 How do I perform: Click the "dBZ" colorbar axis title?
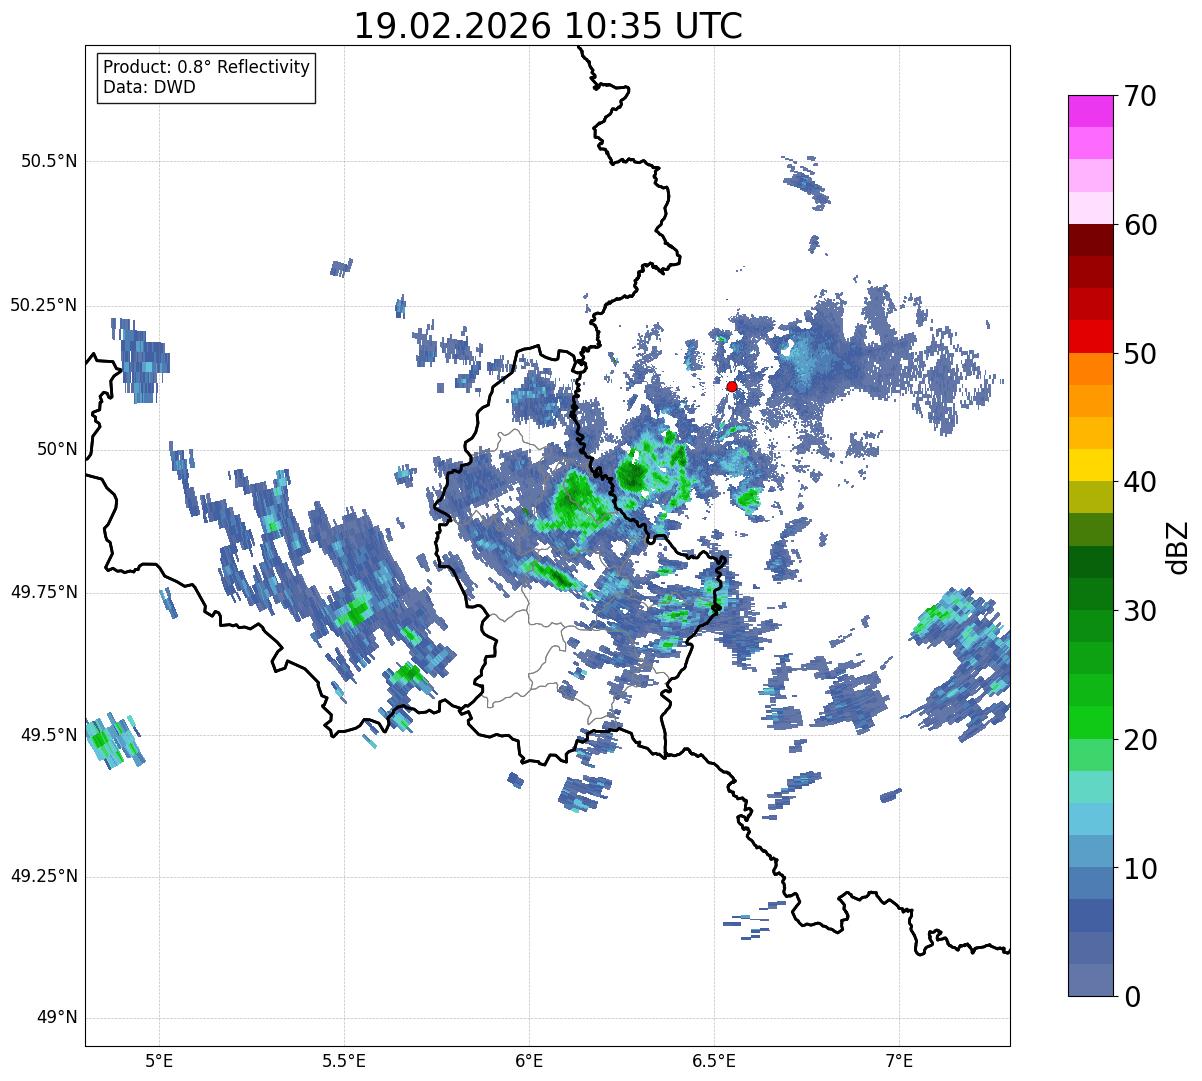tap(1178, 547)
